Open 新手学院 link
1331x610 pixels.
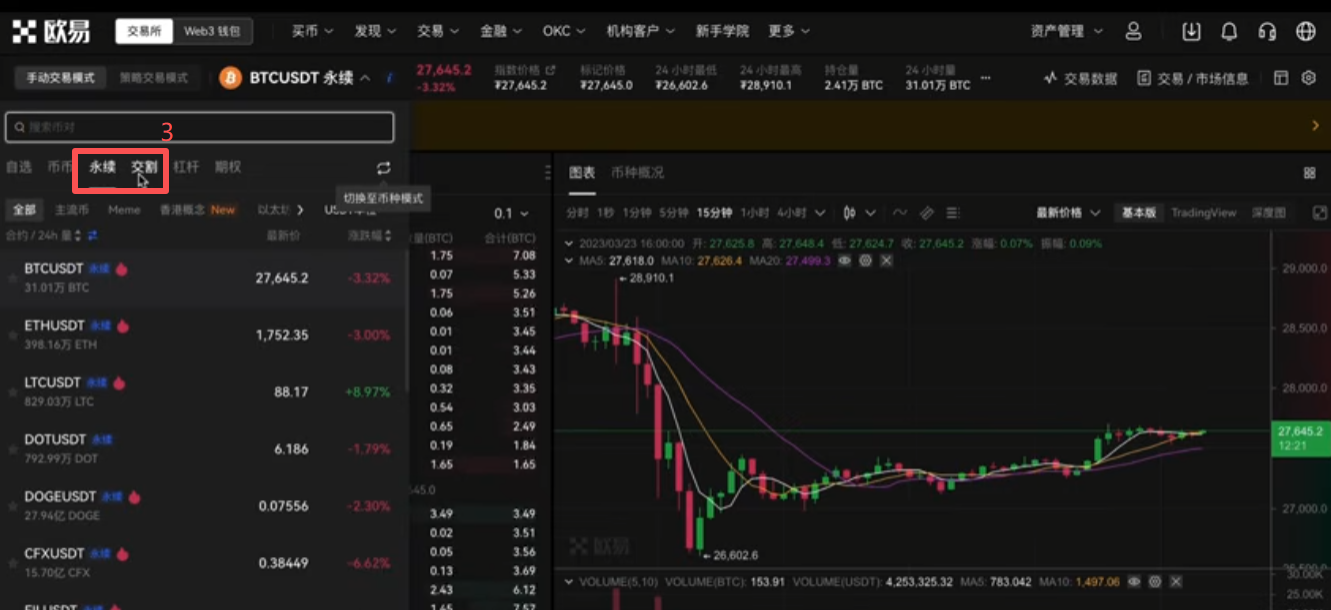pos(722,31)
